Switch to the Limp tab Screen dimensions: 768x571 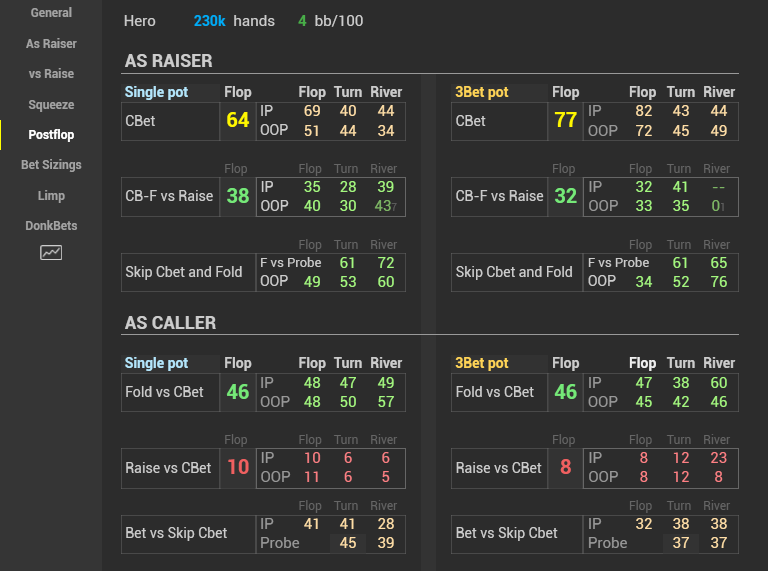click(51, 196)
